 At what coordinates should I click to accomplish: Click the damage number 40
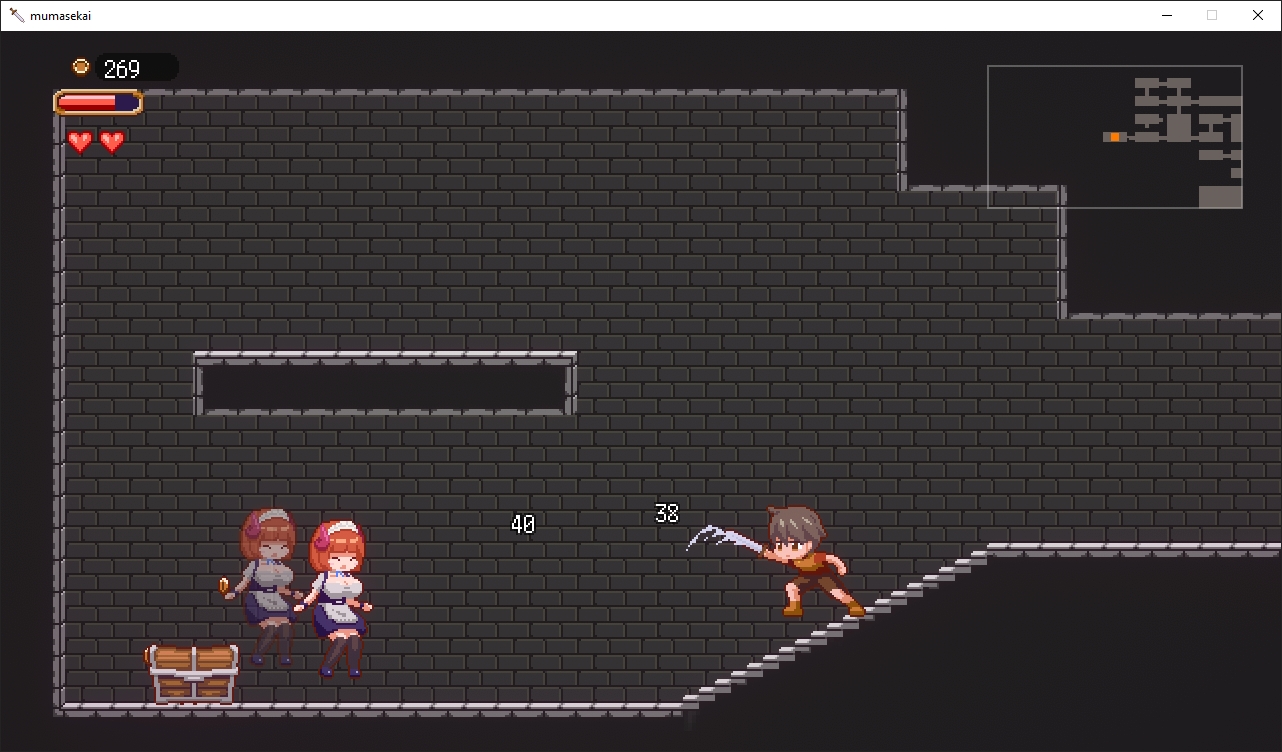[523, 524]
